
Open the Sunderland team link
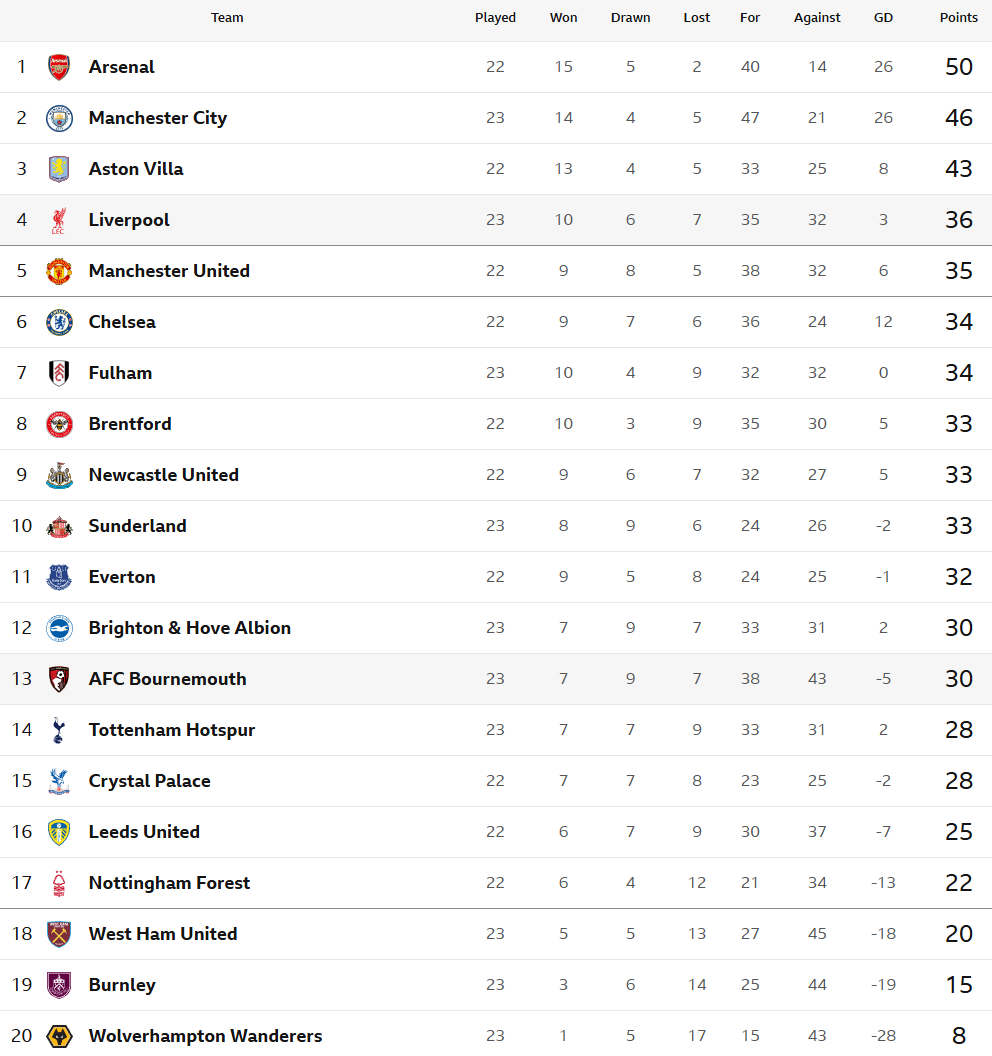(x=137, y=526)
